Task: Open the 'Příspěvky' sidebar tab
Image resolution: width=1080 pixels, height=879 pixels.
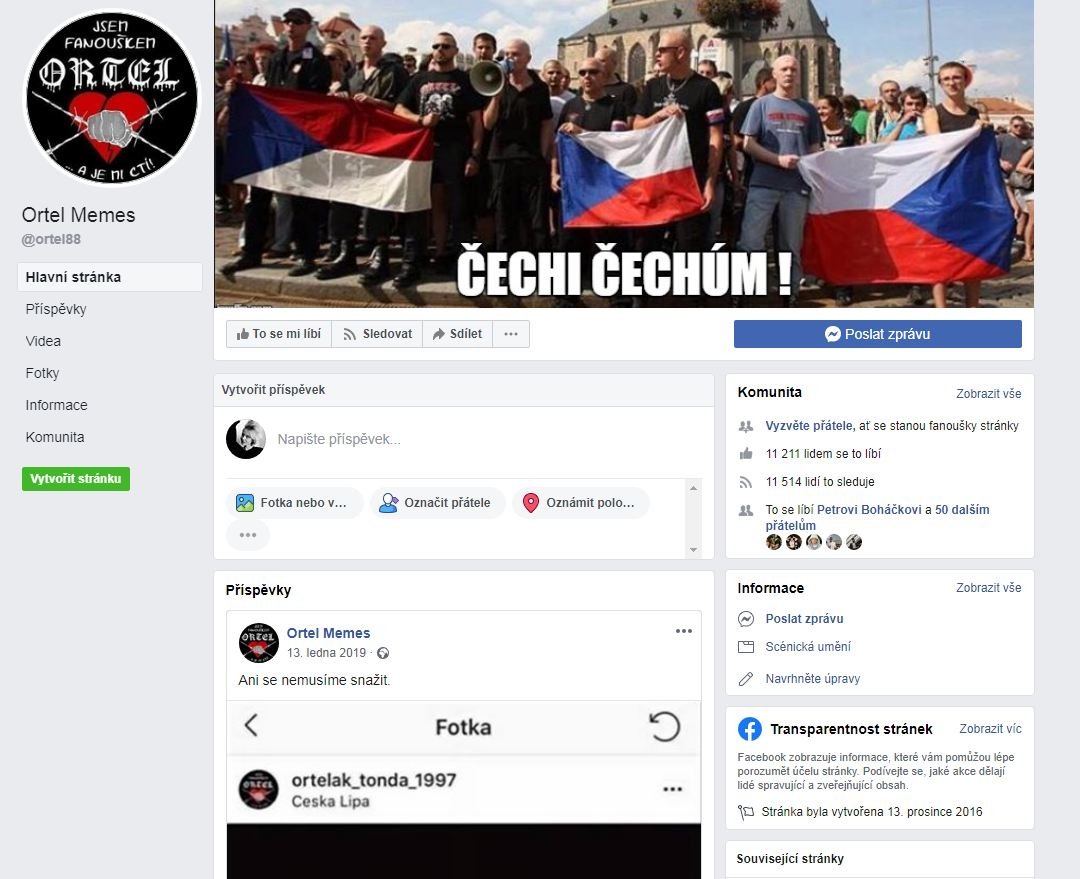Action: coord(56,309)
